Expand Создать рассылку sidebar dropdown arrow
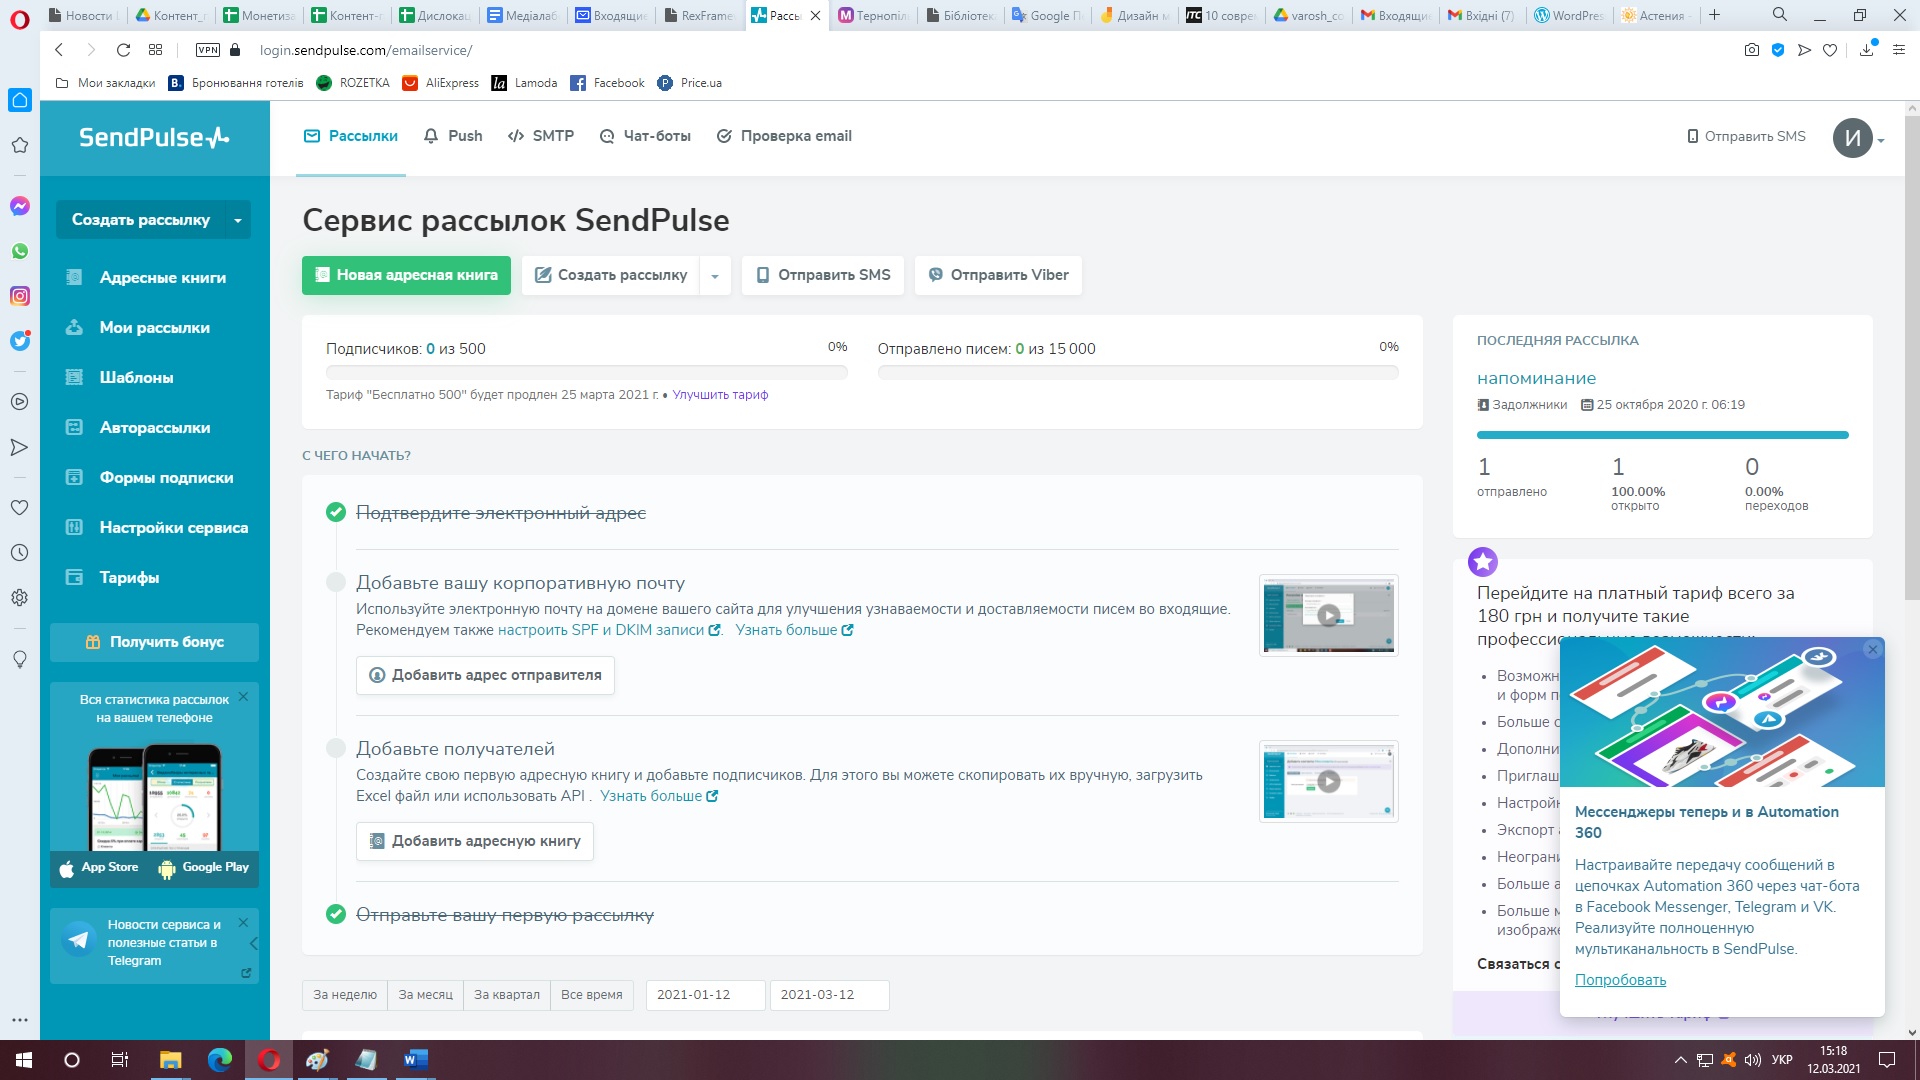 pos(238,220)
